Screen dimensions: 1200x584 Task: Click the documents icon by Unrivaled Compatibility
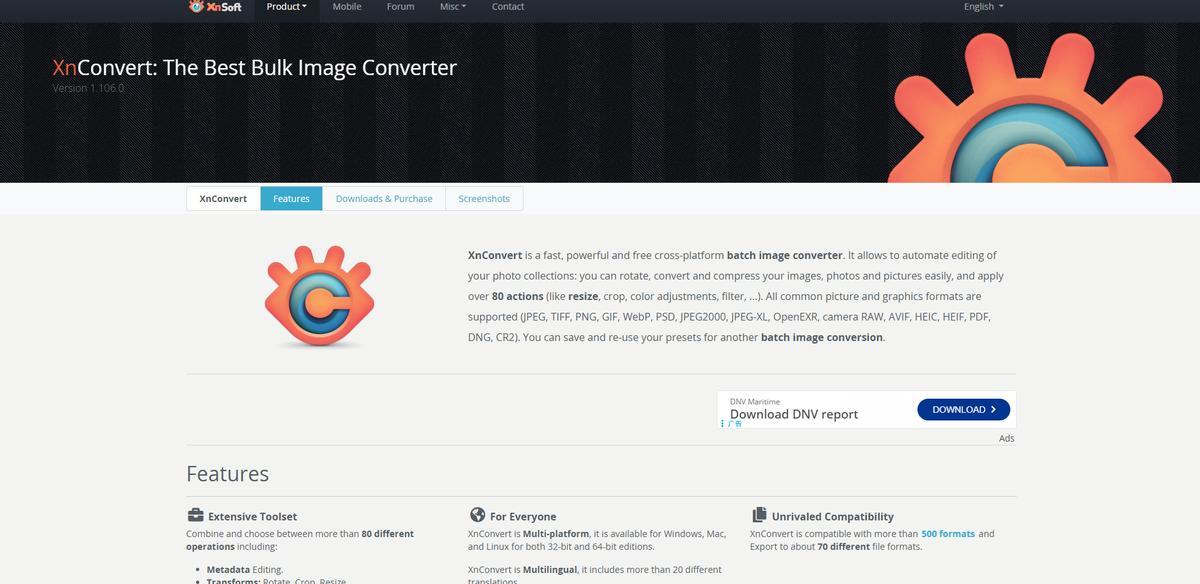point(759,515)
